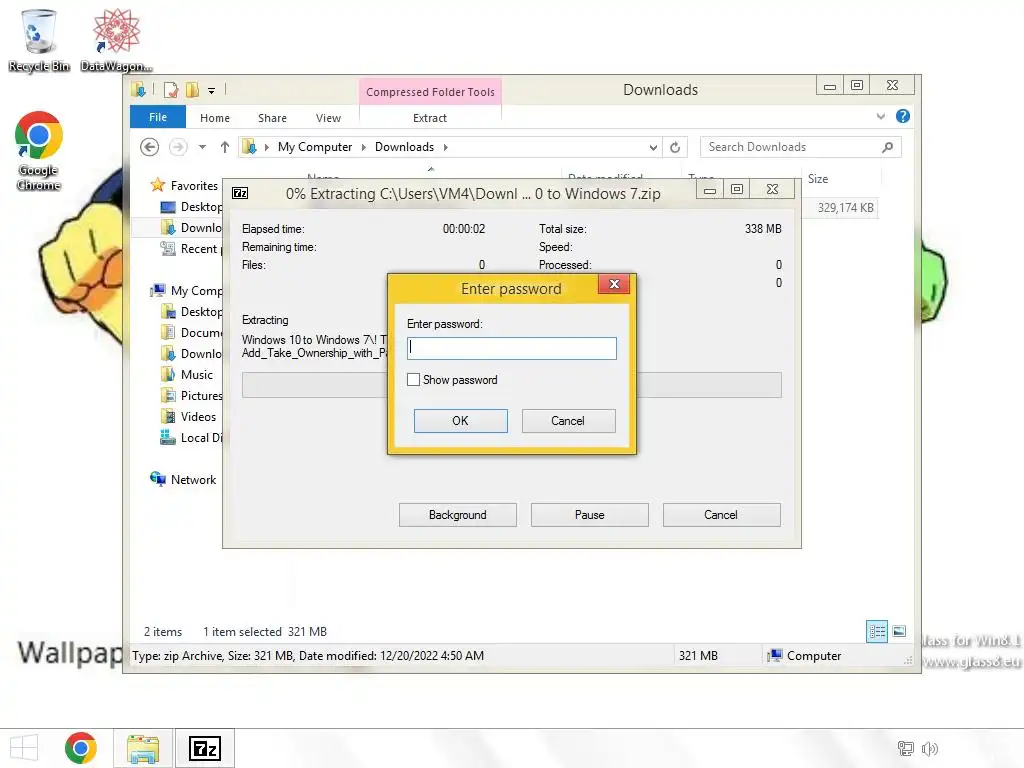Screen dimensions: 1024x768
Task: Switch to the Share ribbon tab
Action: (272, 118)
